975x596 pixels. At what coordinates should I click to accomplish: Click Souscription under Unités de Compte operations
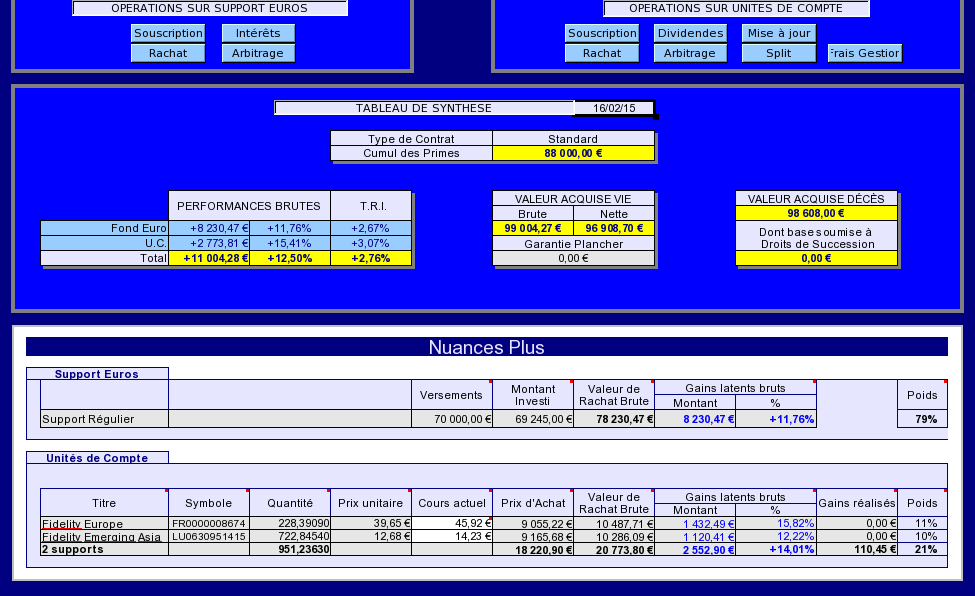tap(602, 33)
